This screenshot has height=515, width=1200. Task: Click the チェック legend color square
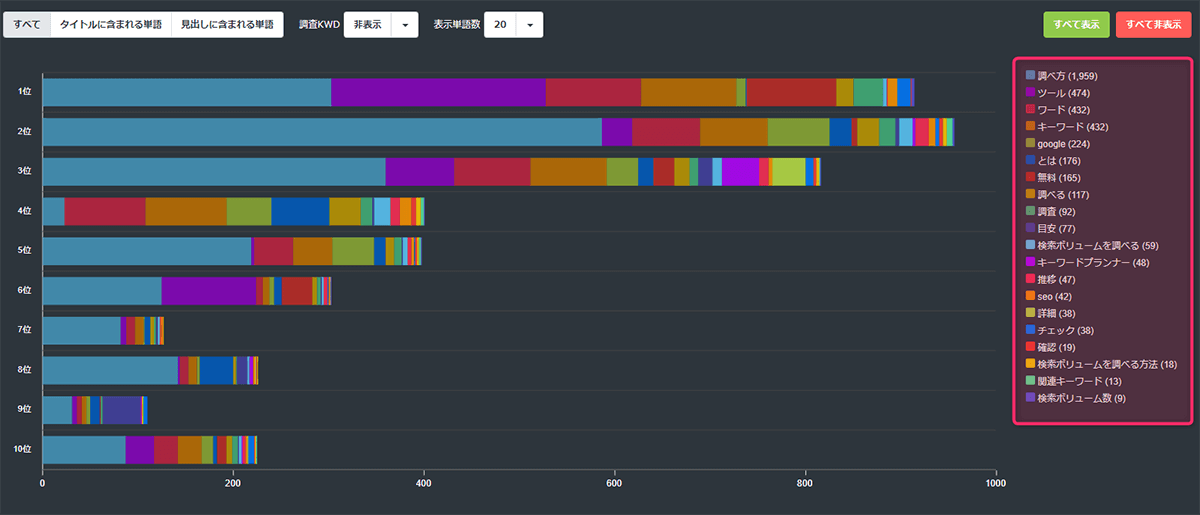pos(1030,331)
